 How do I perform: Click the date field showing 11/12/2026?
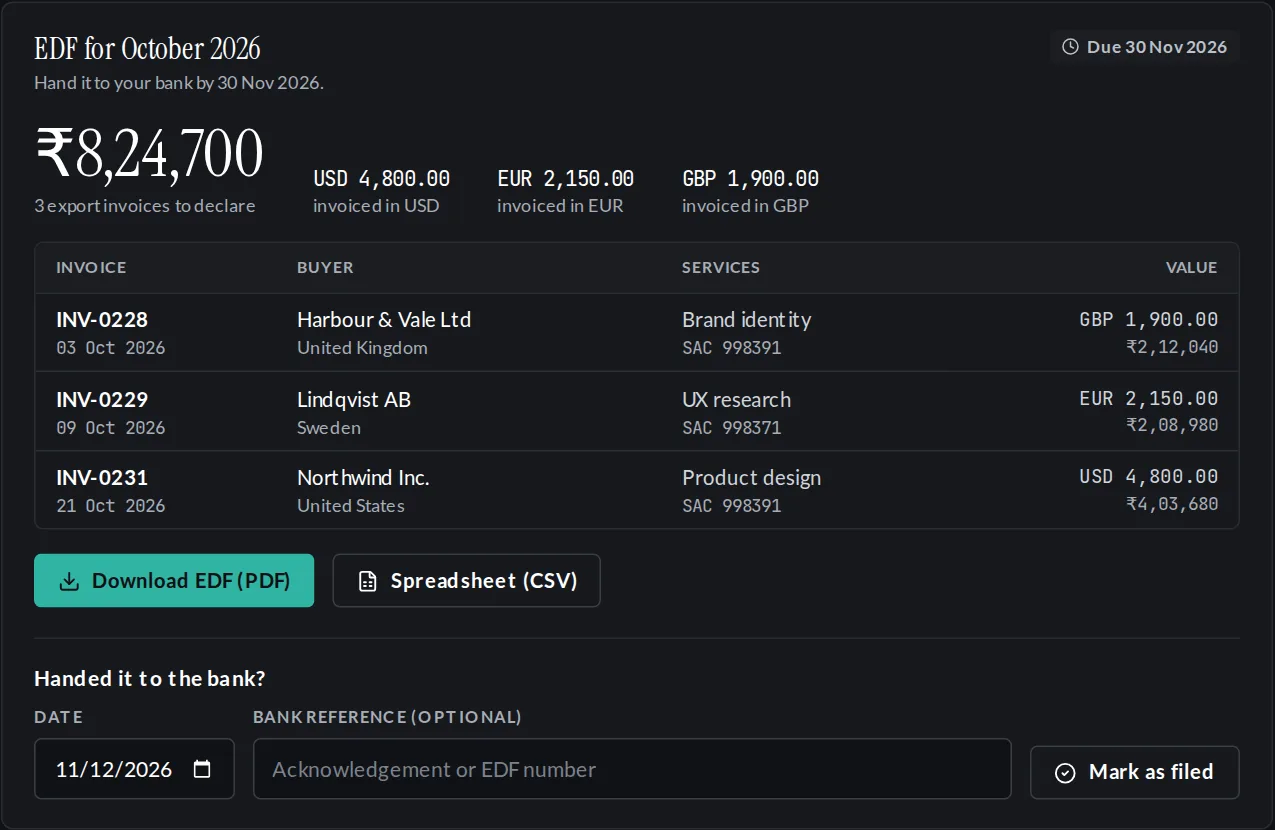coord(134,769)
